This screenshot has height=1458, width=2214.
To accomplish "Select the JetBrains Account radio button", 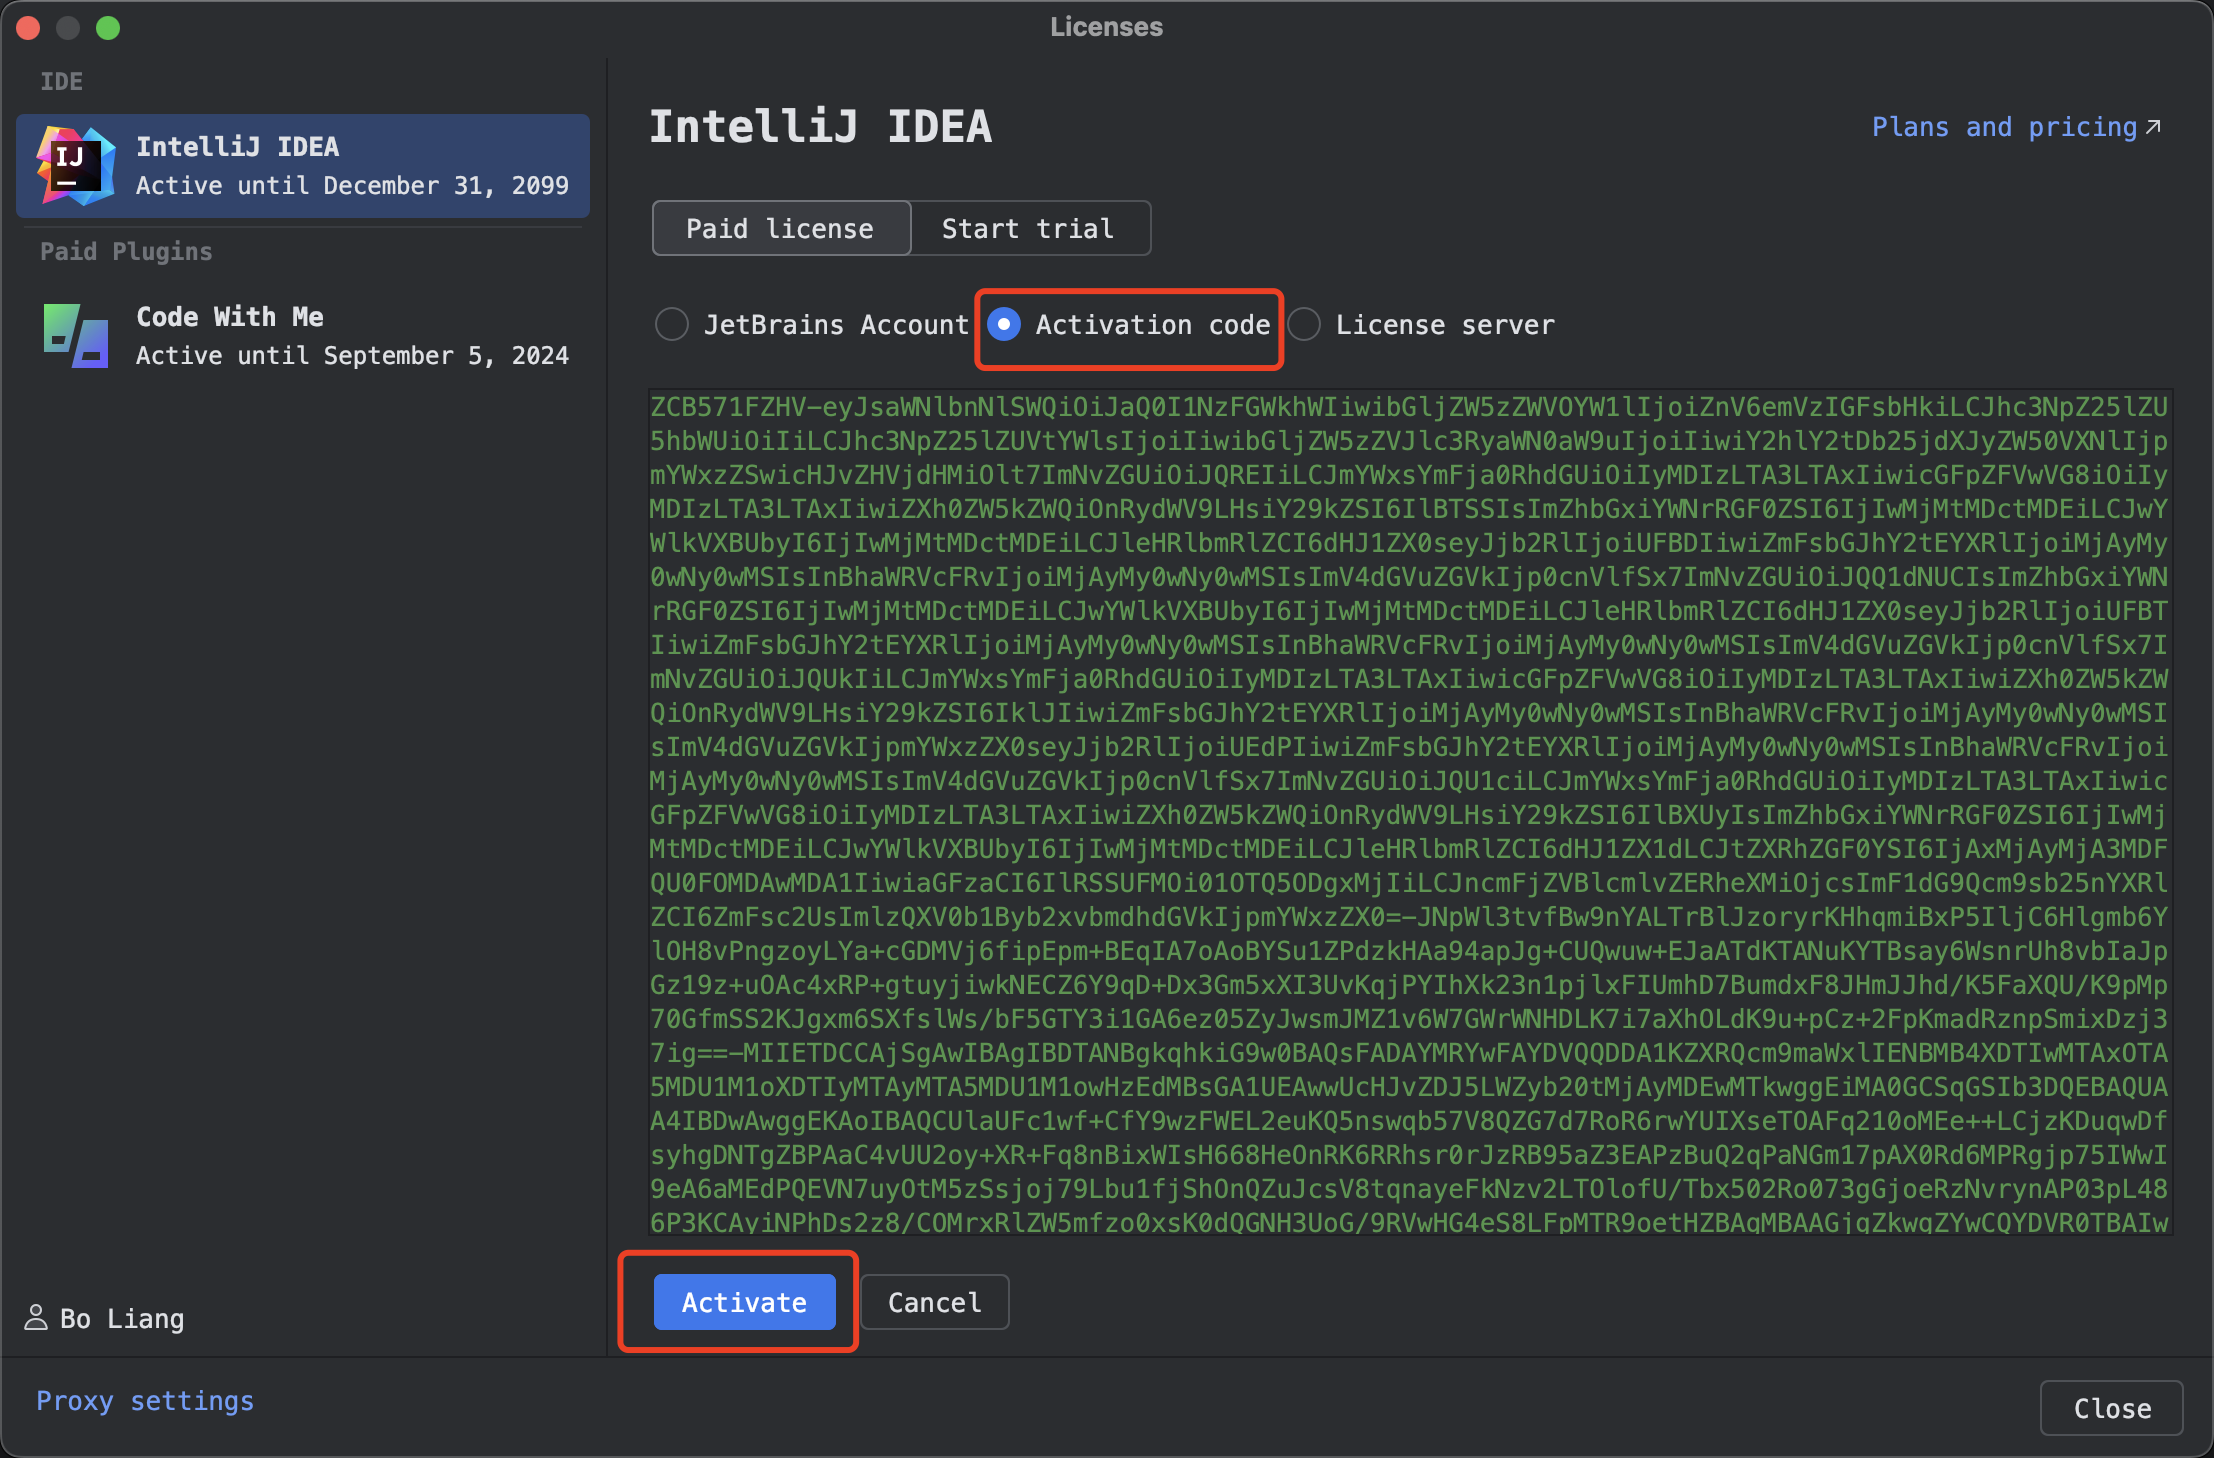I will point(672,324).
